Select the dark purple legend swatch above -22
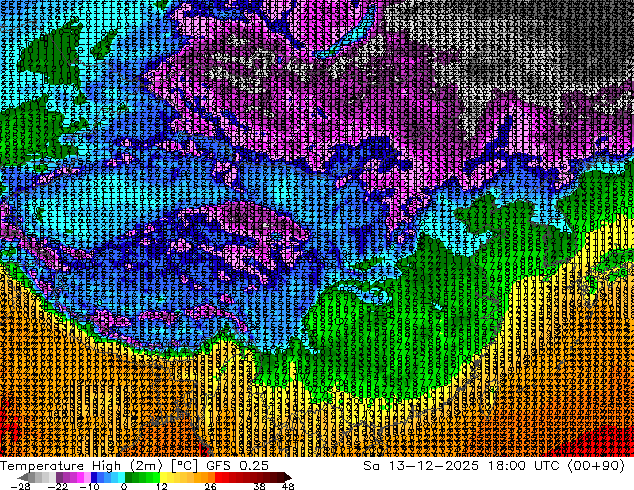The height and width of the screenshot is (490, 634). click(x=59, y=477)
